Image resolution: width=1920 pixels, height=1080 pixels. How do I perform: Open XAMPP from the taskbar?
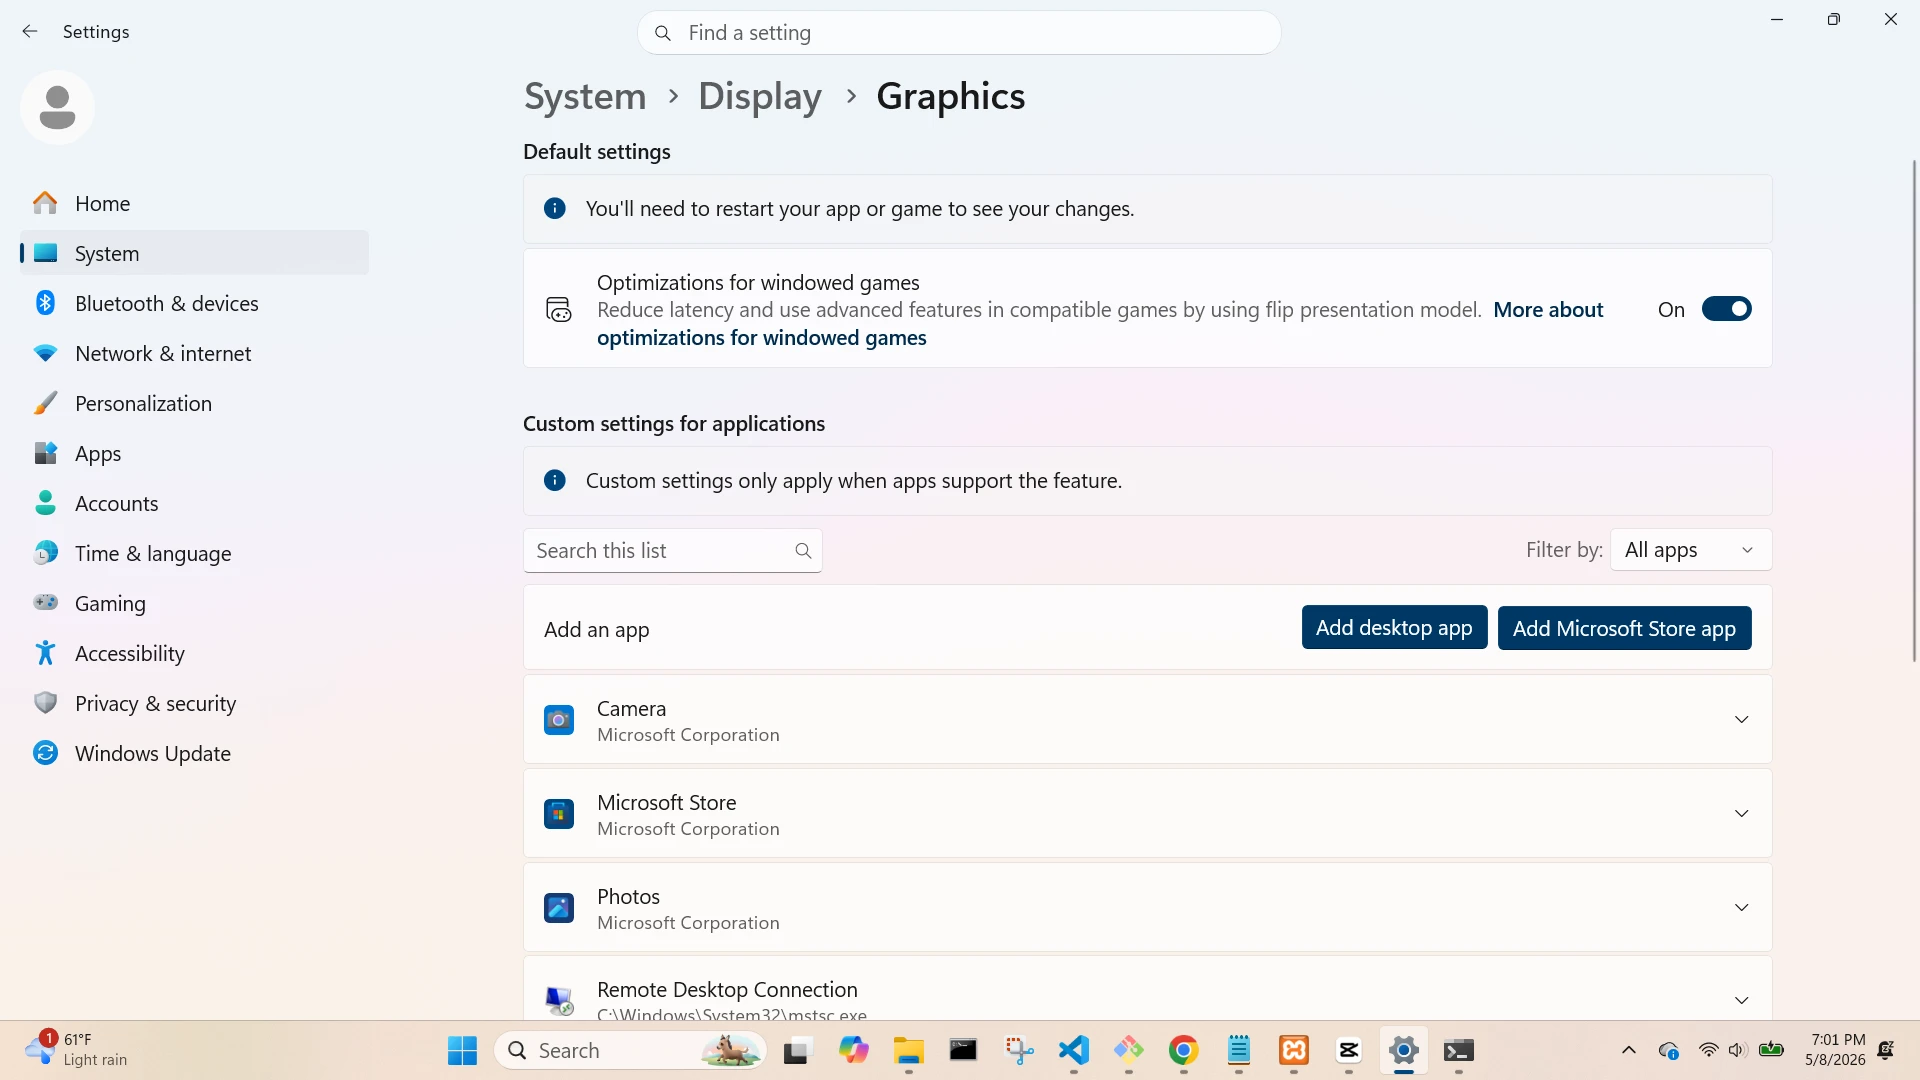point(1294,1050)
